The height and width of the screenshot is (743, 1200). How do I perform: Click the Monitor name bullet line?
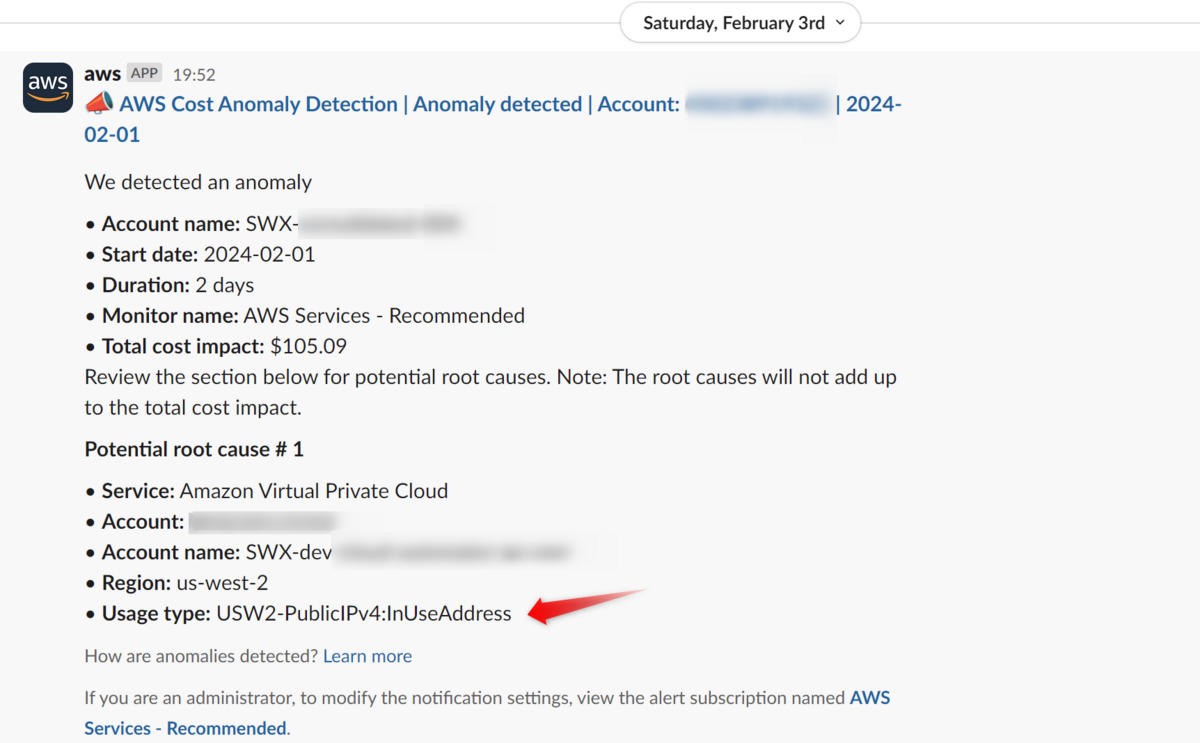(313, 316)
